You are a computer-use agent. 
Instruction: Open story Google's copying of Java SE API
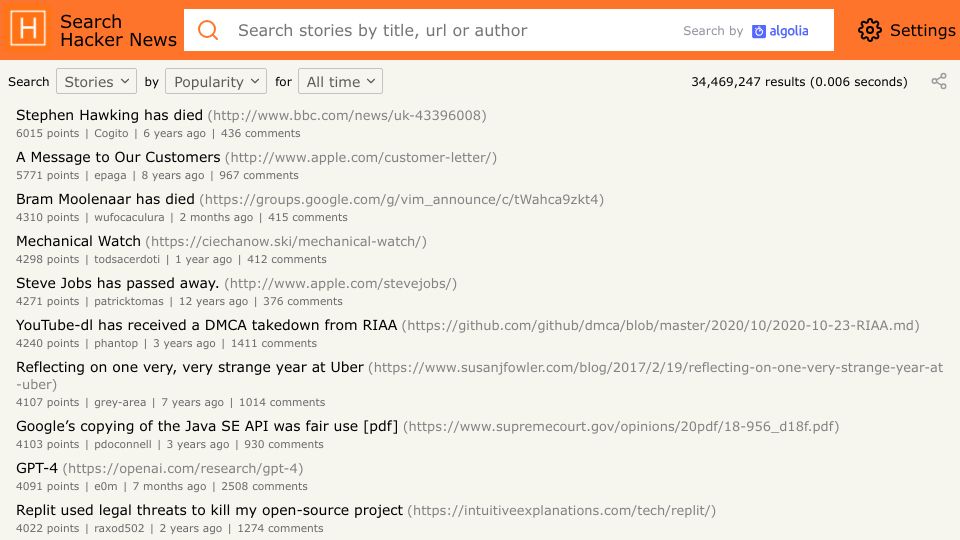(207, 426)
